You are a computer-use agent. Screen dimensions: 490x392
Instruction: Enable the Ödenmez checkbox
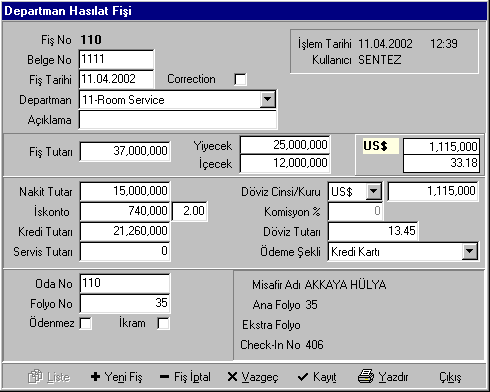click(86, 323)
